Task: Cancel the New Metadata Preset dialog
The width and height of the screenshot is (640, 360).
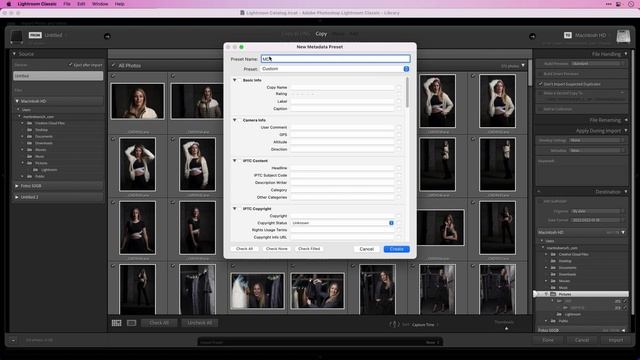Action: (367, 249)
